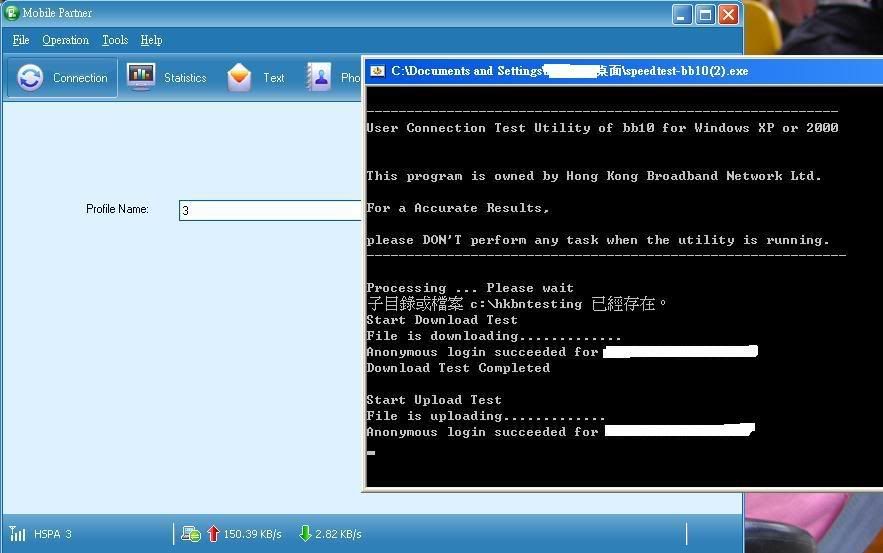This screenshot has height=553, width=883.
Task: Click the 'File is uploading' console line
Action: (485, 416)
